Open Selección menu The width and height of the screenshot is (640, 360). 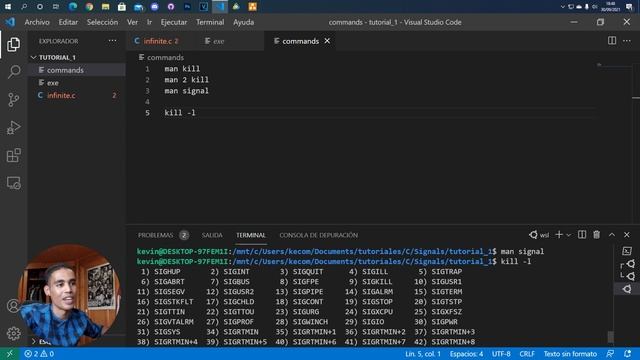click(102, 22)
